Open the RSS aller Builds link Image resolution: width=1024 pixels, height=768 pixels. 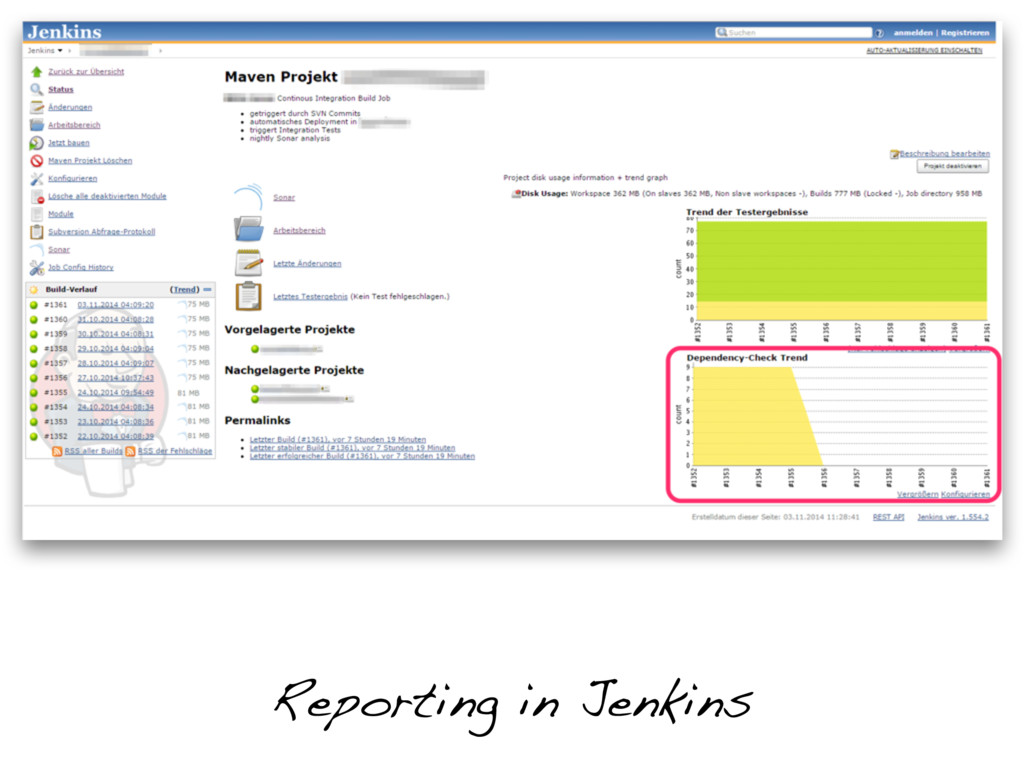(93, 451)
